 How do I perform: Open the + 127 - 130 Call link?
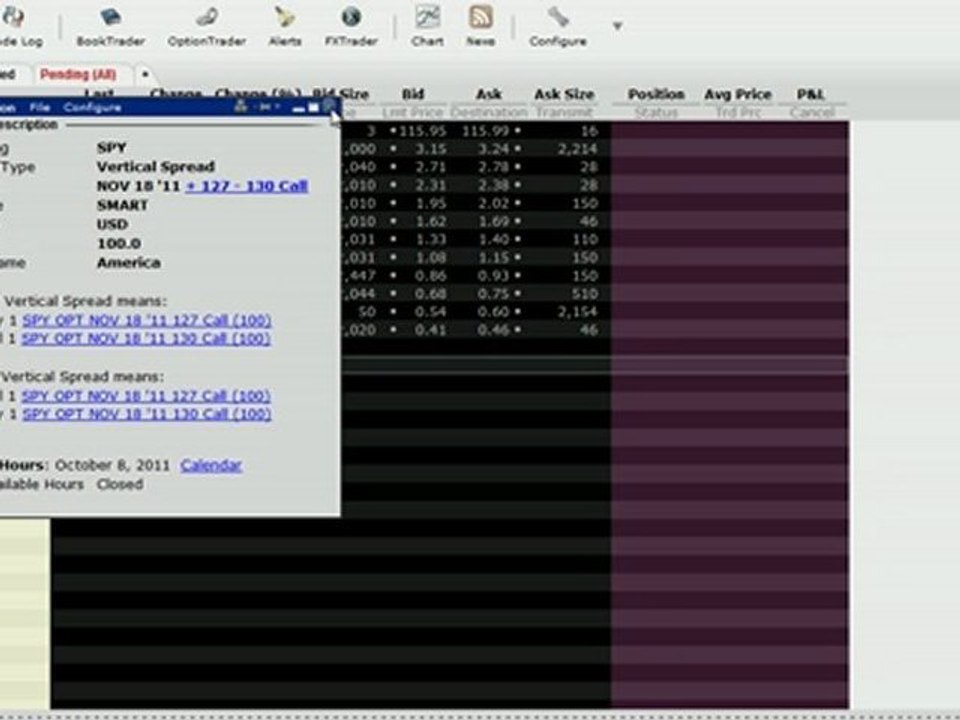pos(246,186)
